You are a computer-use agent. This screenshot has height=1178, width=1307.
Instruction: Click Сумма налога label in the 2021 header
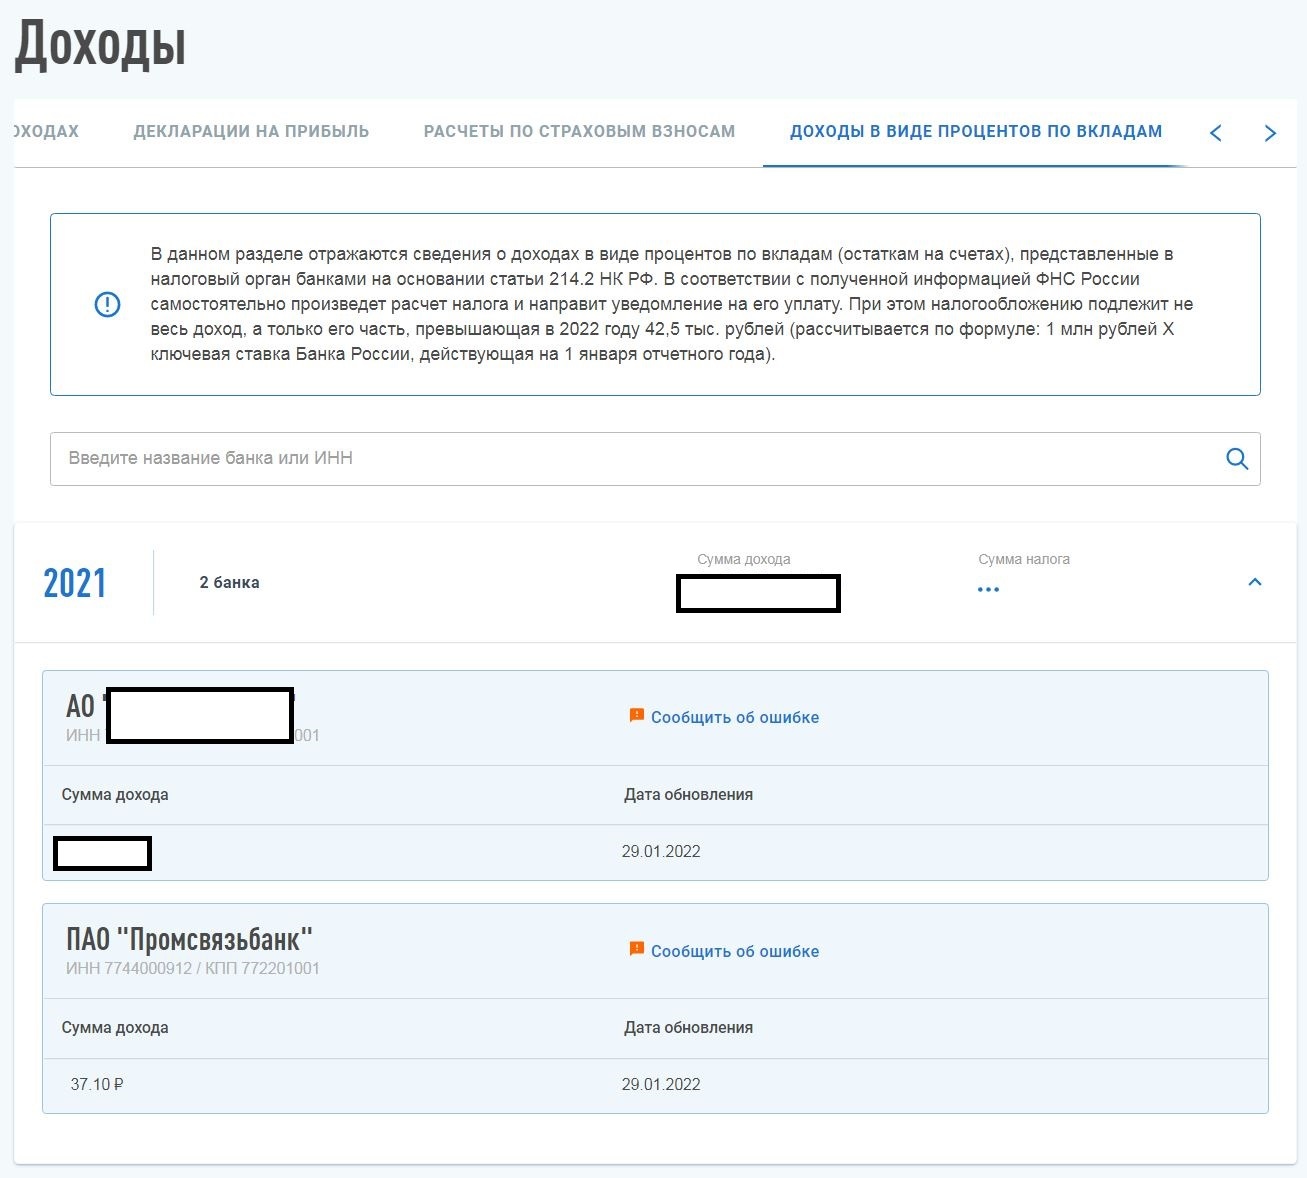[x=1024, y=559]
